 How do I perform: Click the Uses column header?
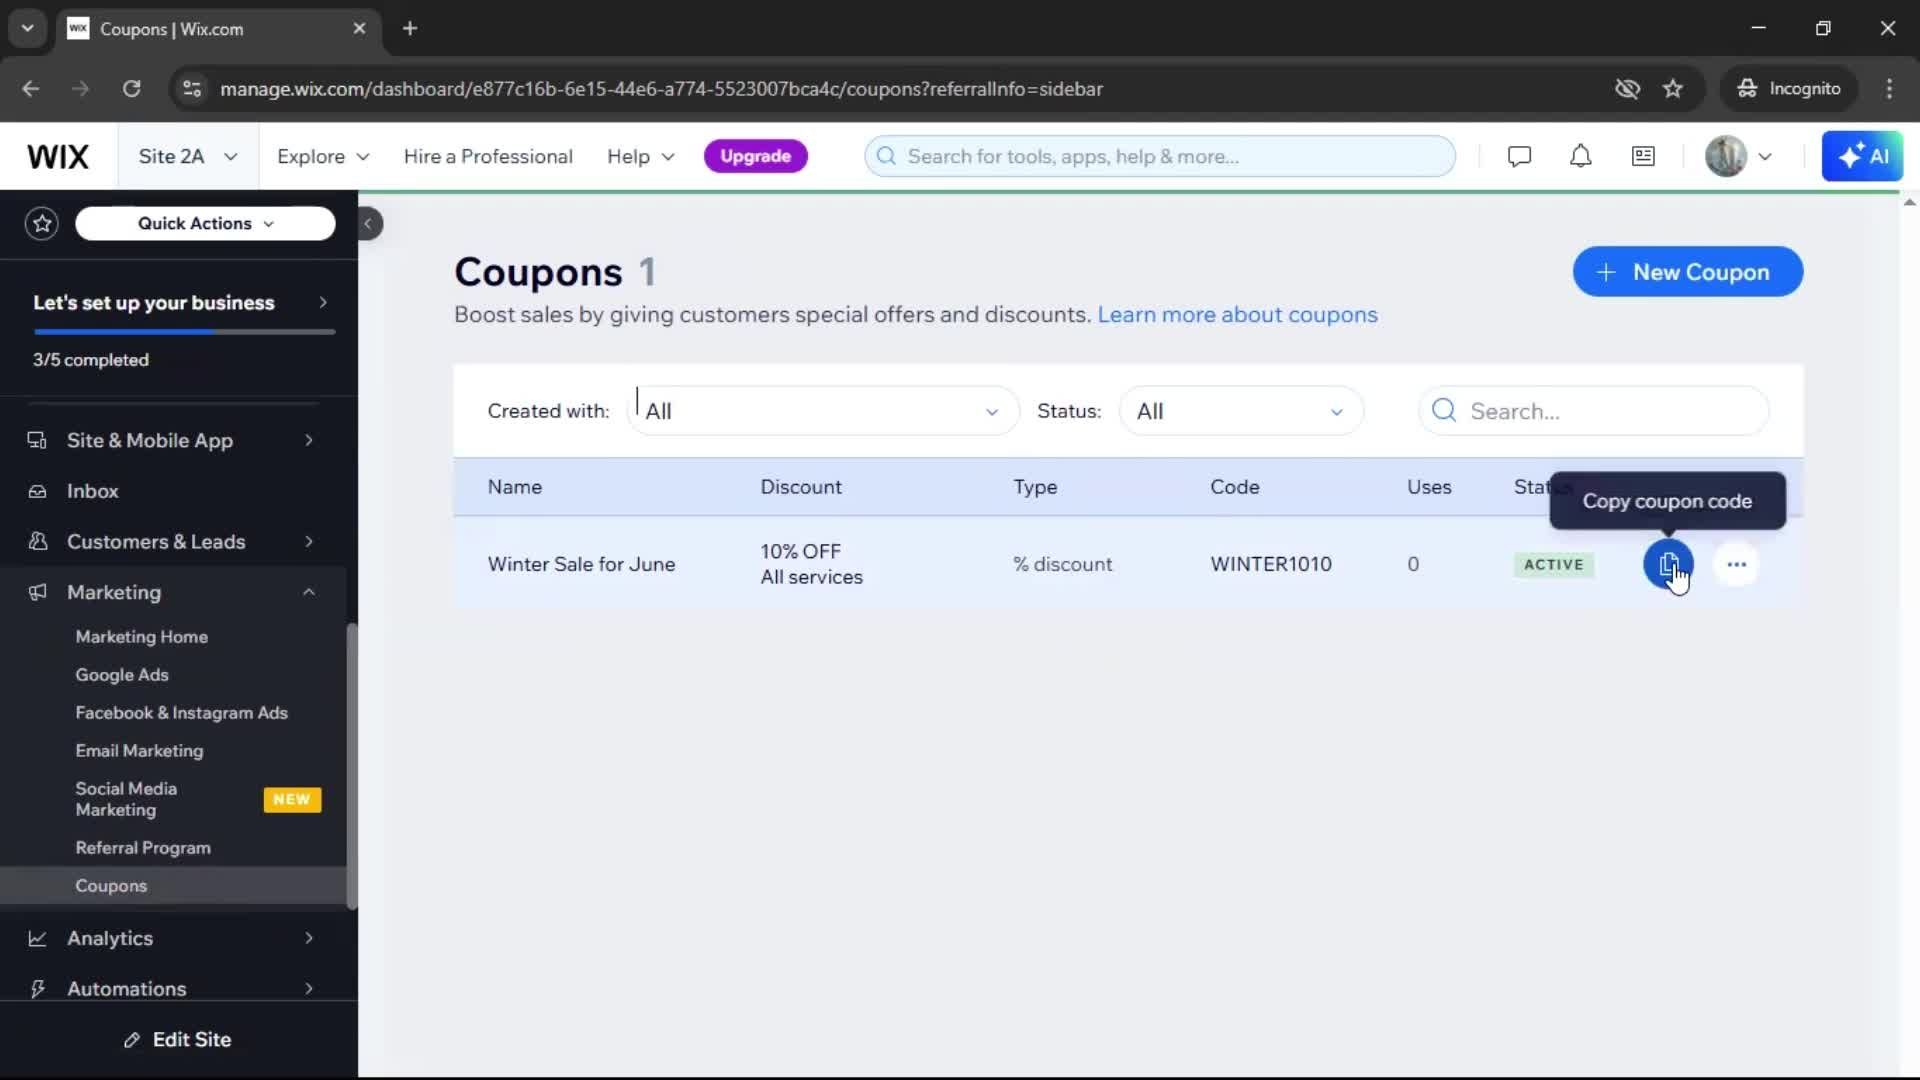1429,487
